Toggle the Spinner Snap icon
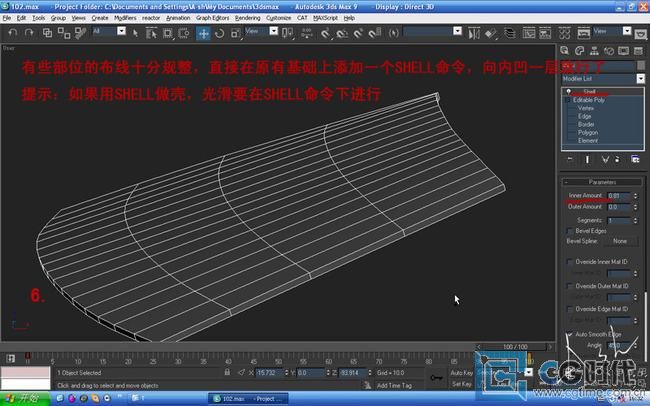Image resolution: width=650 pixels, height=406 pixels. (375, 33)
